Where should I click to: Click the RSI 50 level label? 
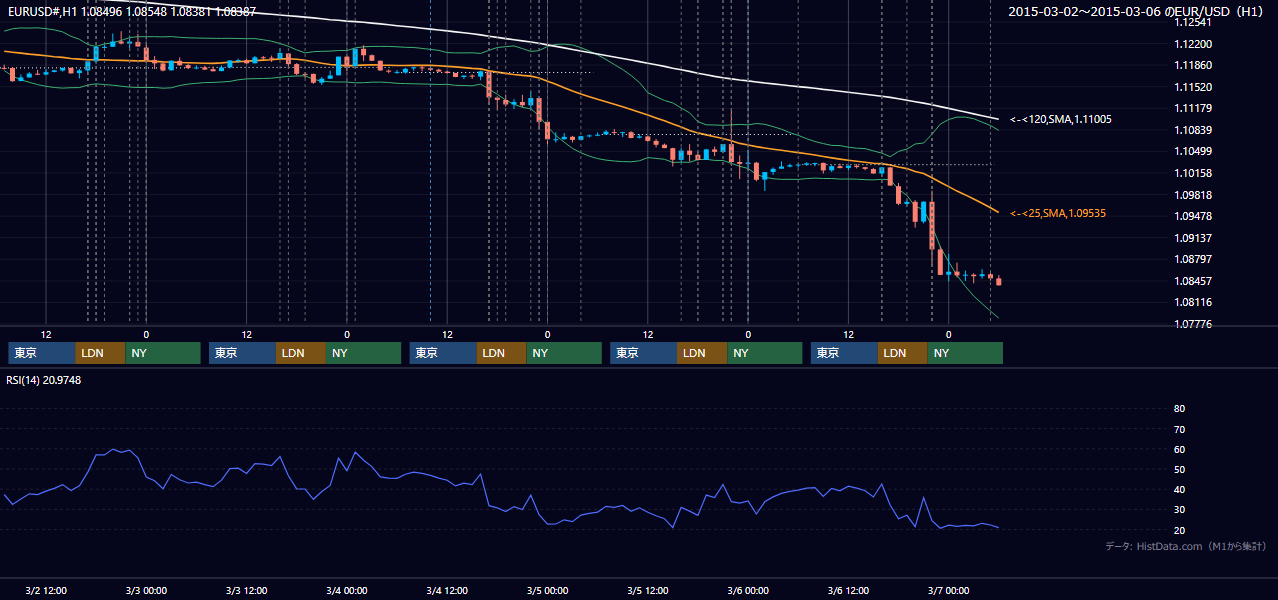point(1179,469)
